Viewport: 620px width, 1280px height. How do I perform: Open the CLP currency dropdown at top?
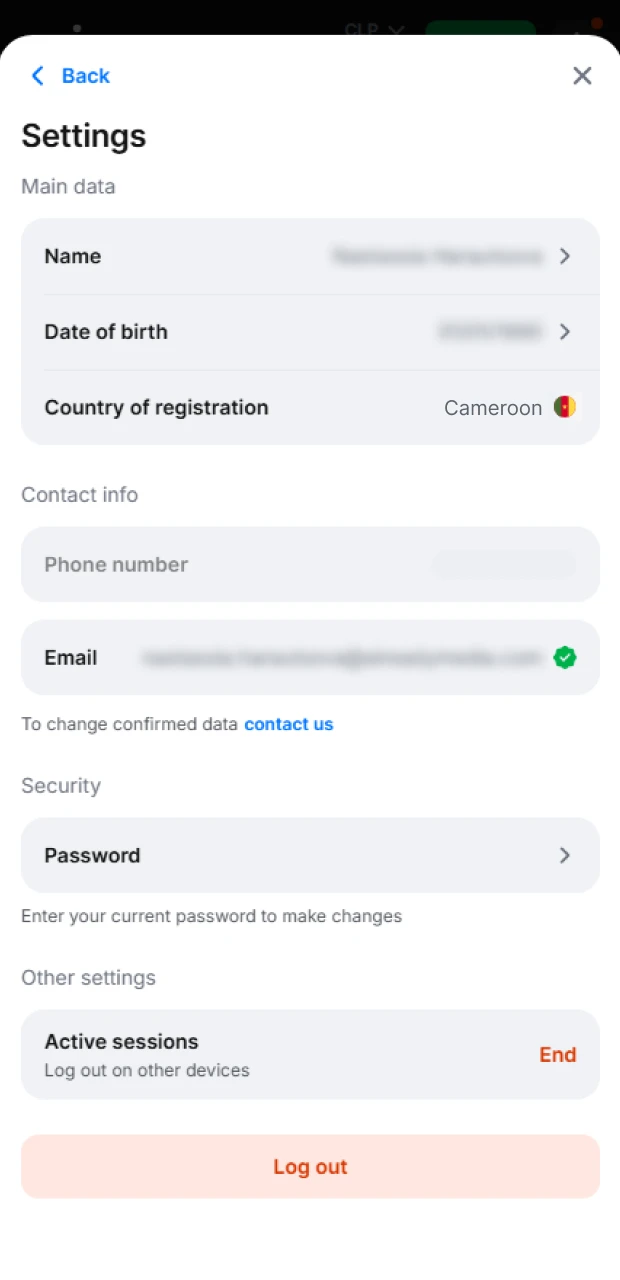(x=374, y=29)
